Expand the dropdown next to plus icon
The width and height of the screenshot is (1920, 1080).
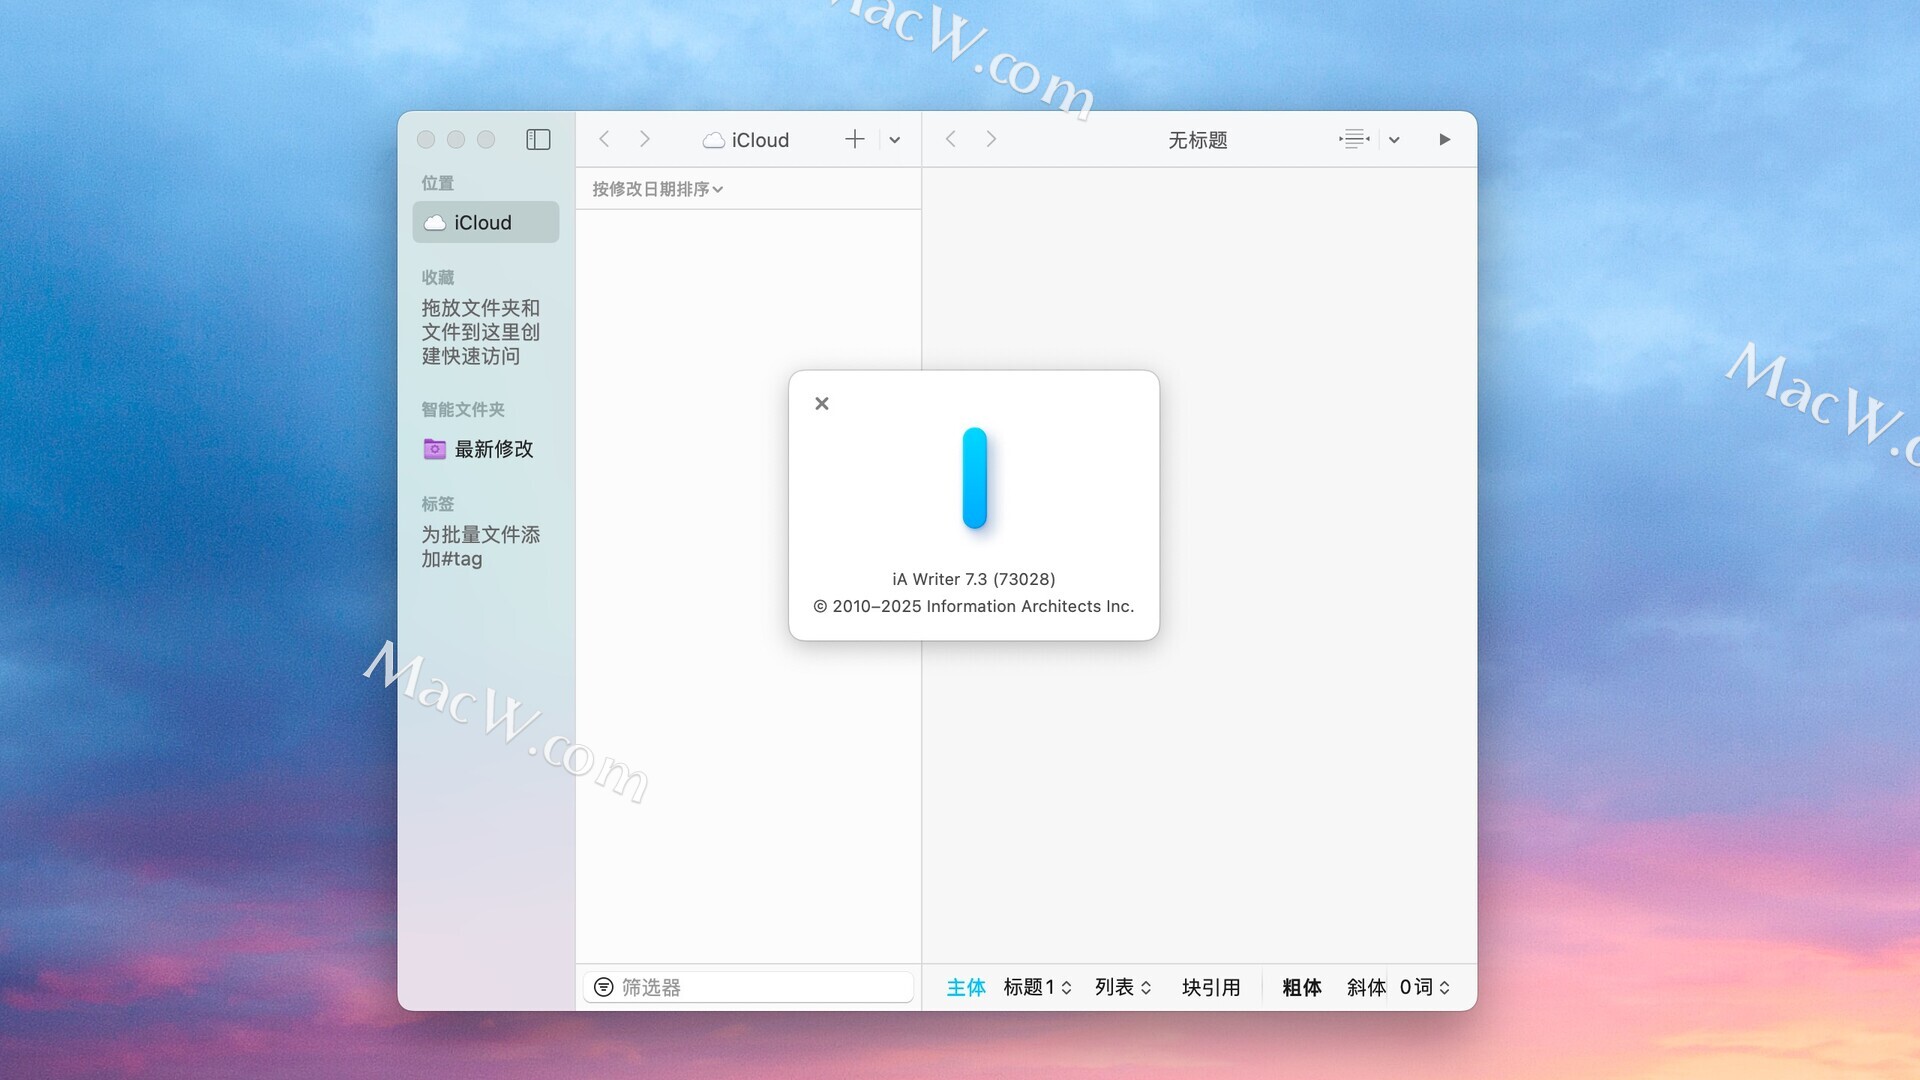tap(895, 140)
